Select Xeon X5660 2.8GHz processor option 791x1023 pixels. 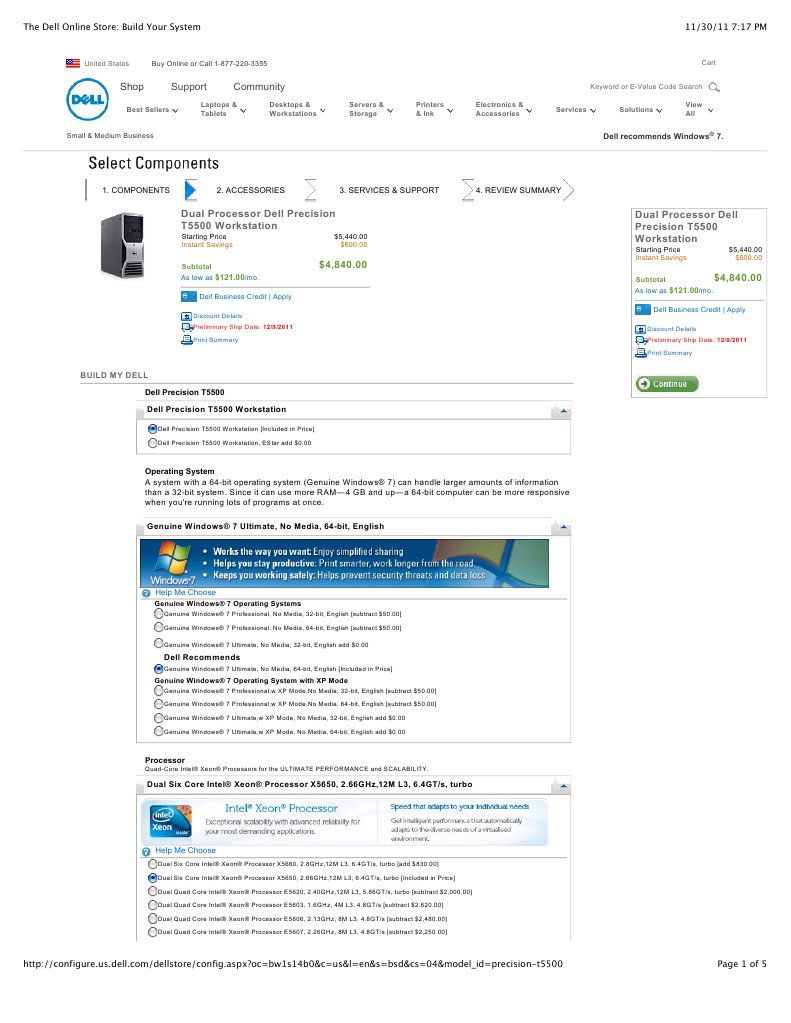click(x=152, y=863)
